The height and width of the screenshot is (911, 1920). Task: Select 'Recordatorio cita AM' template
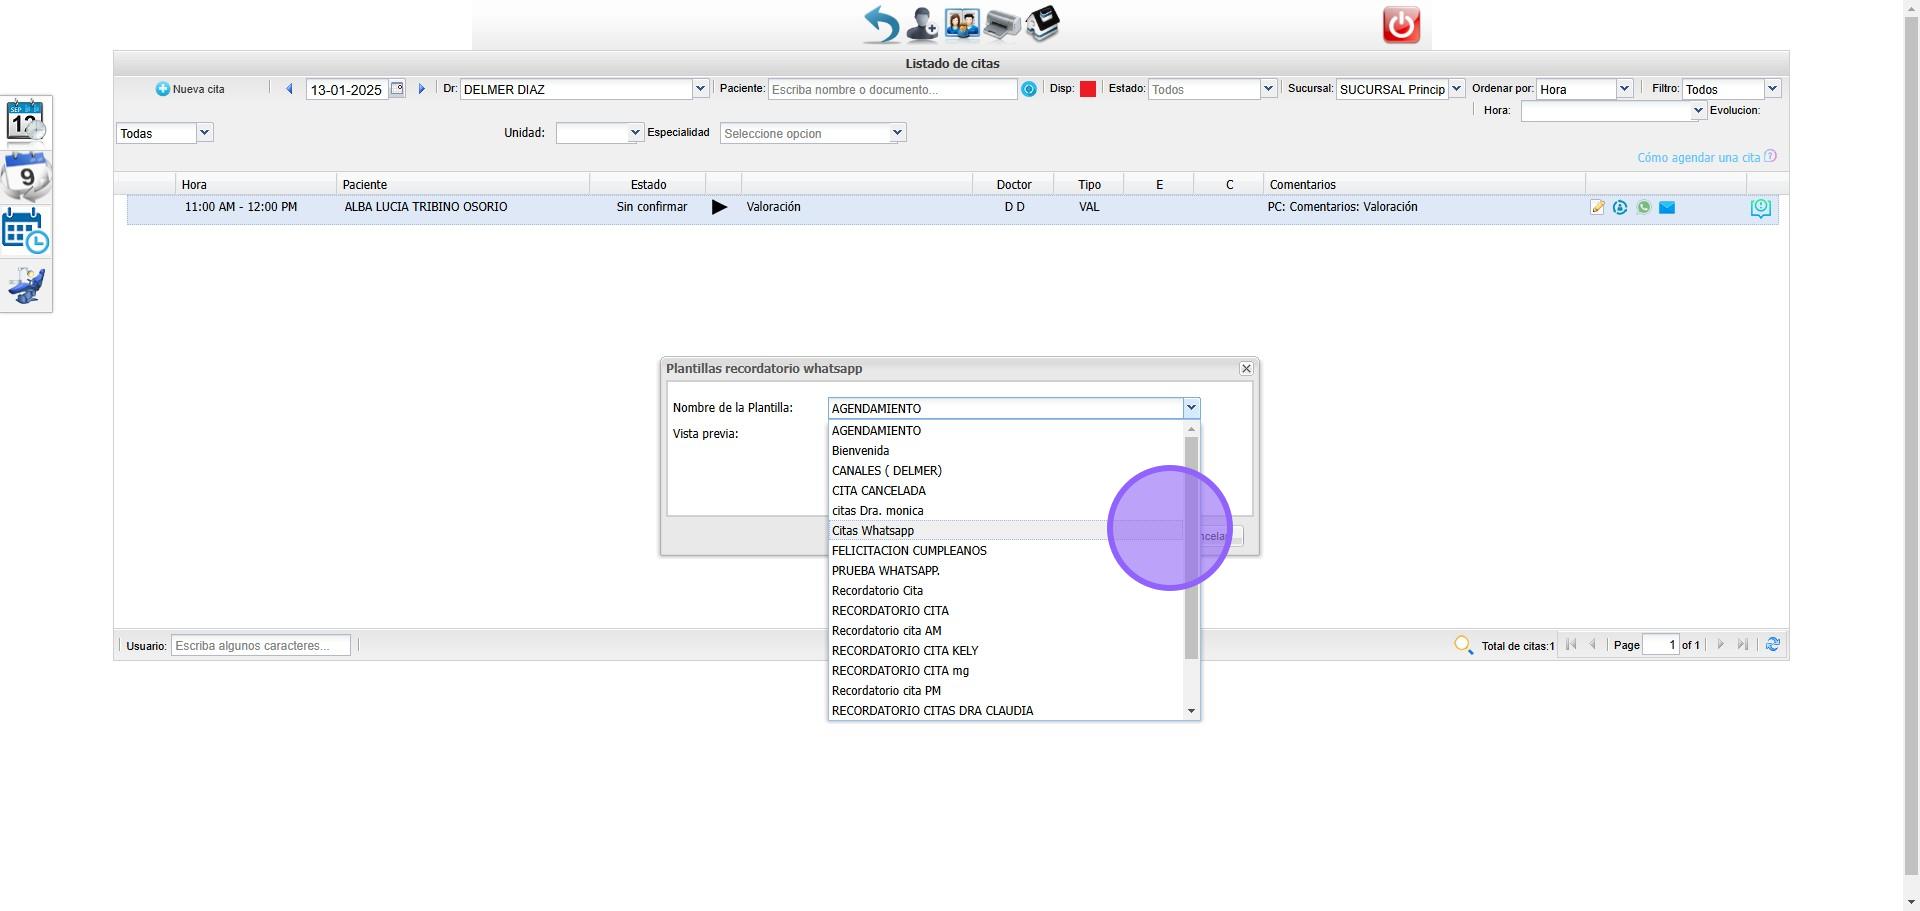(x=886, y=631)
